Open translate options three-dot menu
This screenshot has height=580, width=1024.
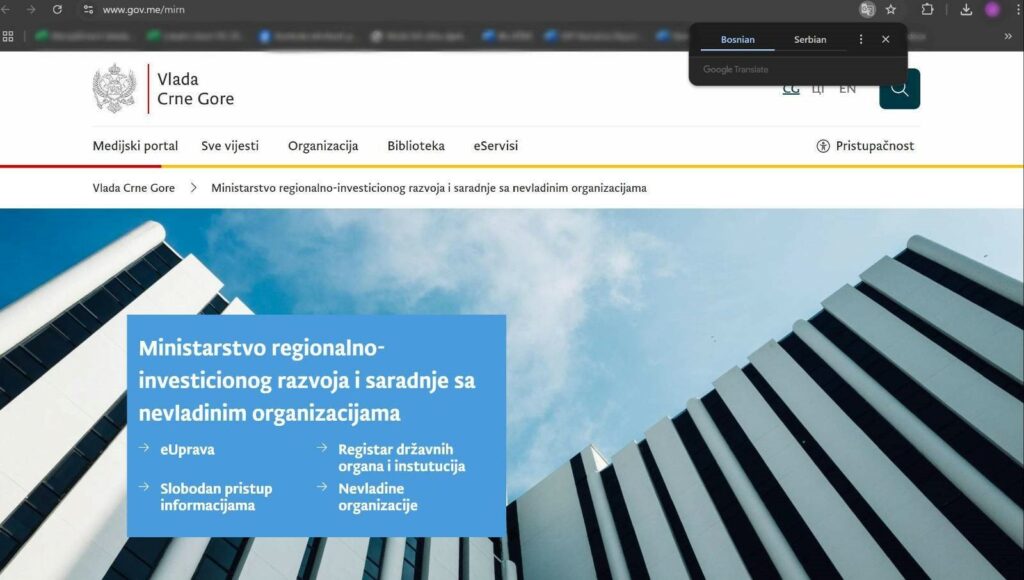861,39
